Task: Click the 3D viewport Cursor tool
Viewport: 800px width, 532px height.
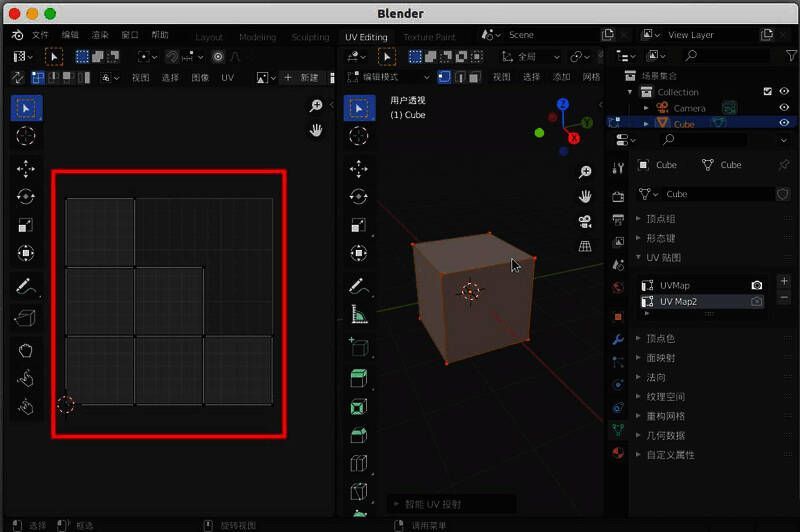Action: coord(359,137)
